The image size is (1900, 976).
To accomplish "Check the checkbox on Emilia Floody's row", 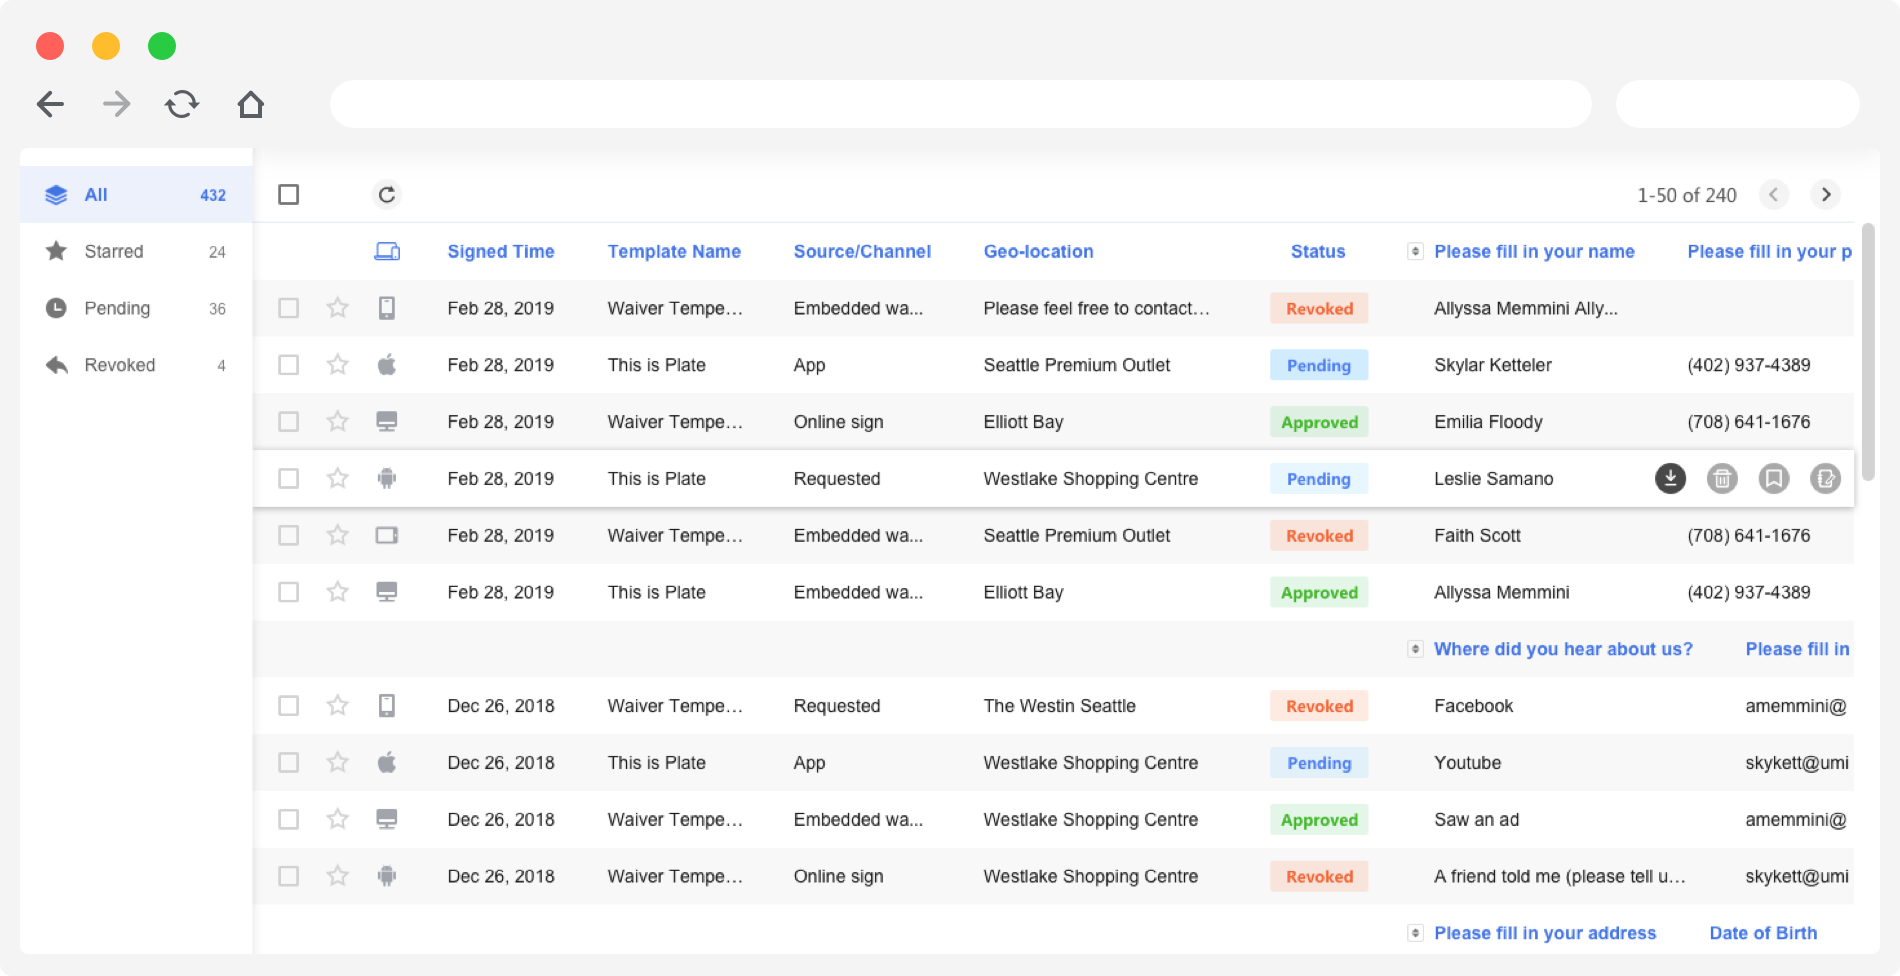I will (289, 422).
